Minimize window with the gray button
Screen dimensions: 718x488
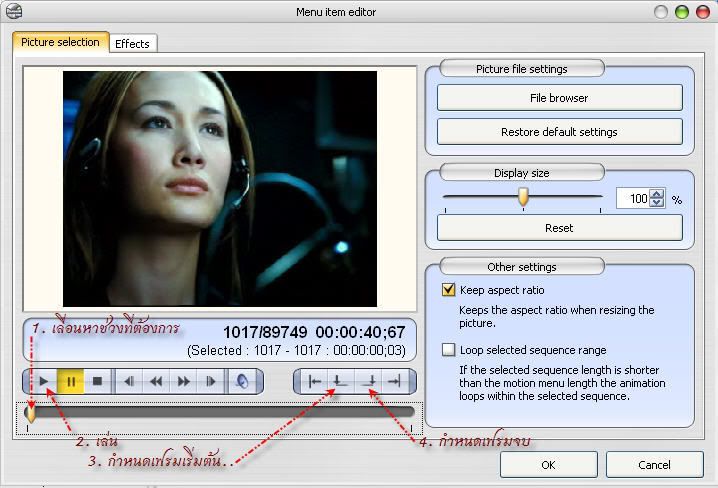coord(661,12)
